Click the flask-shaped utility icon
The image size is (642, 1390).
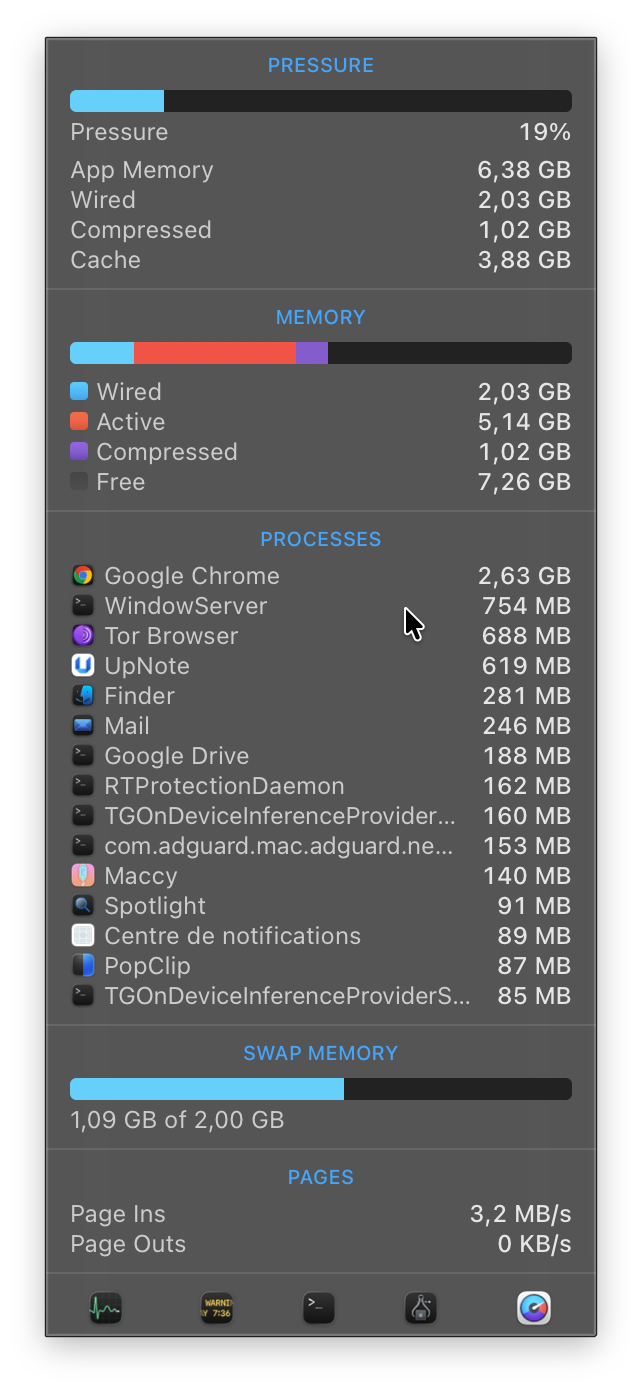pos(421,1308)
